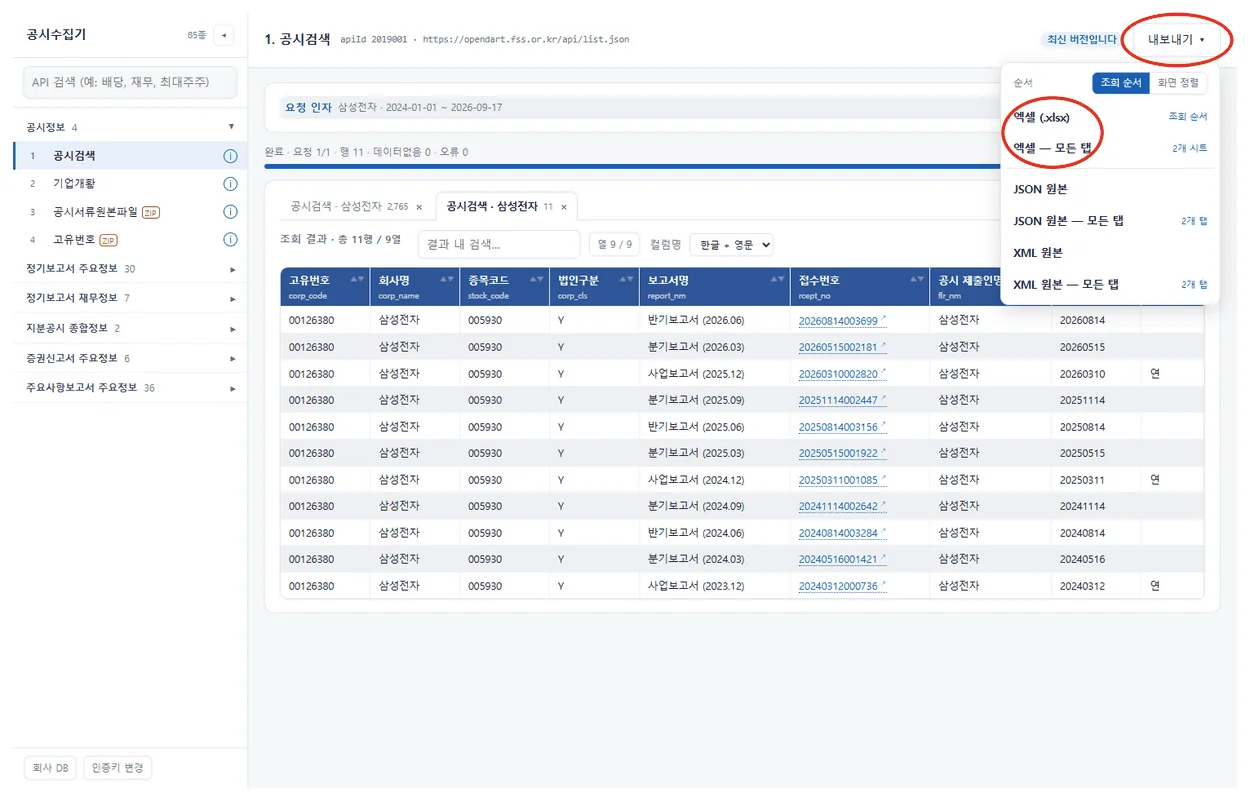Export as 엑셀 (.xlsx)
The width and height of the screenshot is (1250, 801).
point(1110,117)
